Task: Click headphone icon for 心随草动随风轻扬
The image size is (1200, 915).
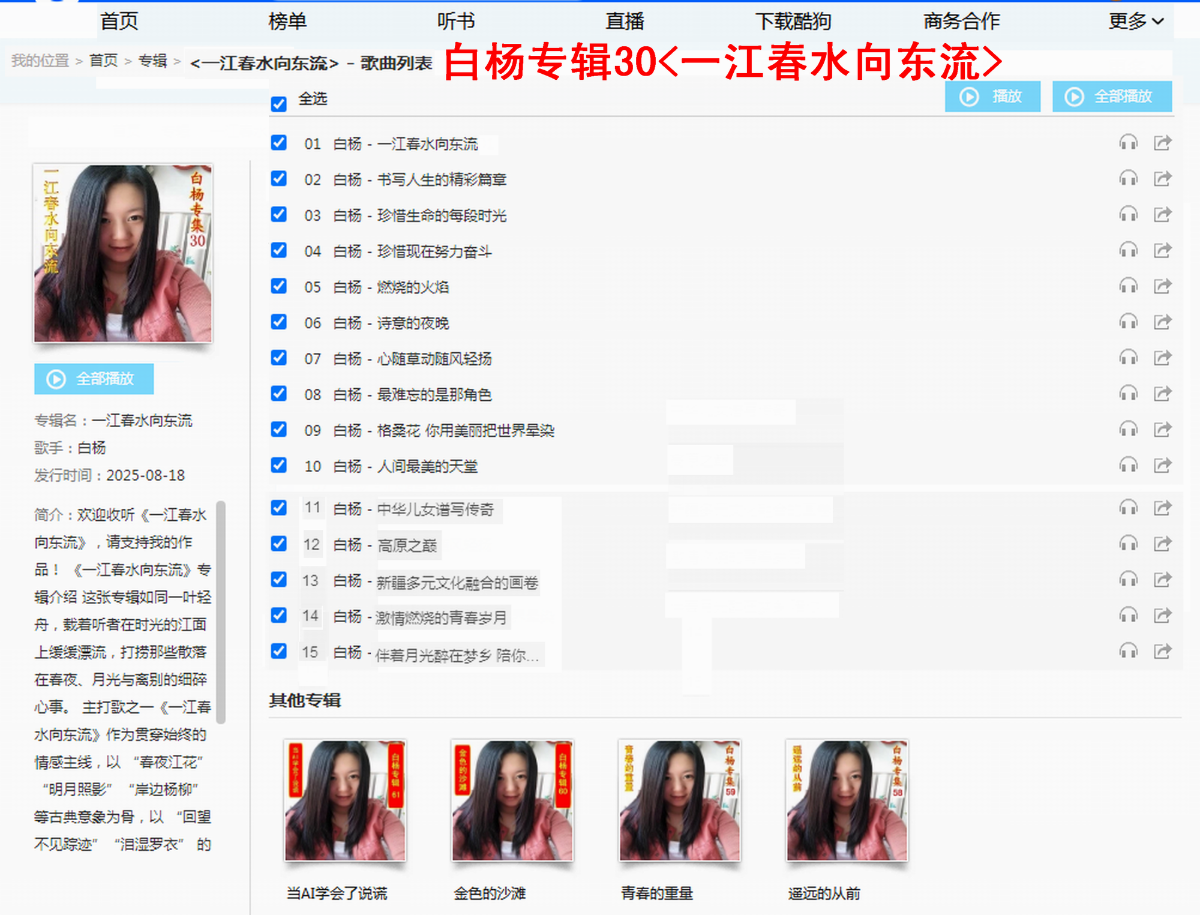Action: pos(1129,358)
